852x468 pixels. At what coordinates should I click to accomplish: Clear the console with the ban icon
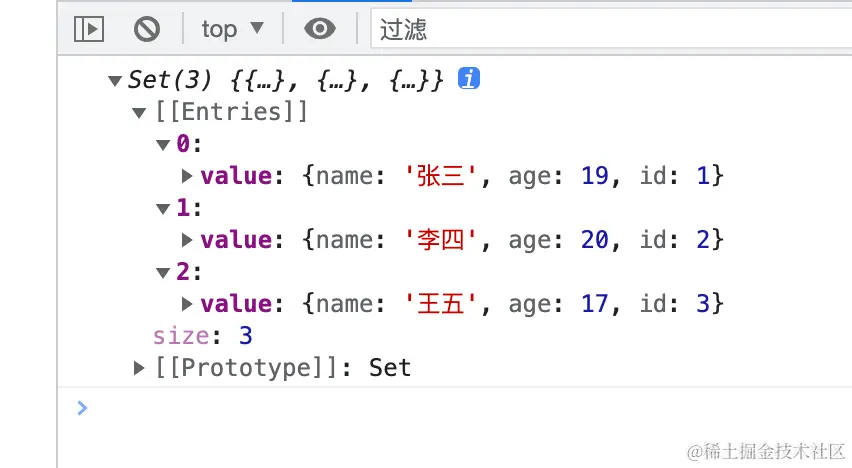(147, 29)
